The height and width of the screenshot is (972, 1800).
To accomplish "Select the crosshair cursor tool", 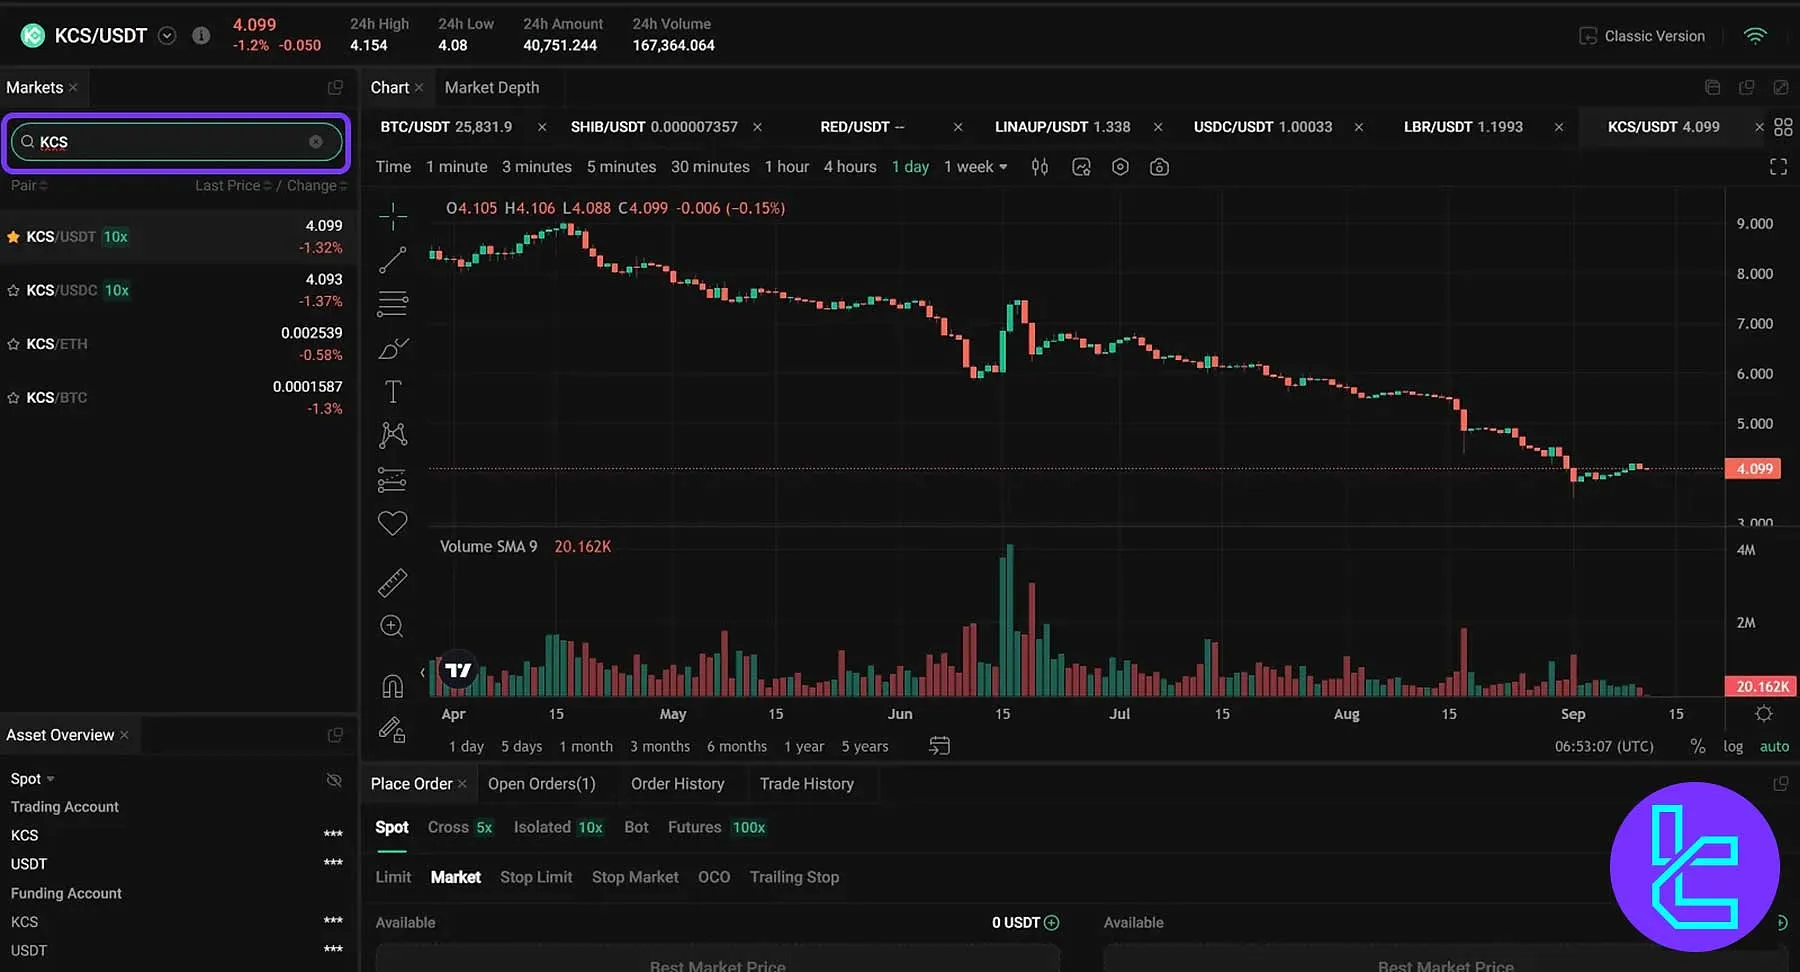I will [393, 215].
